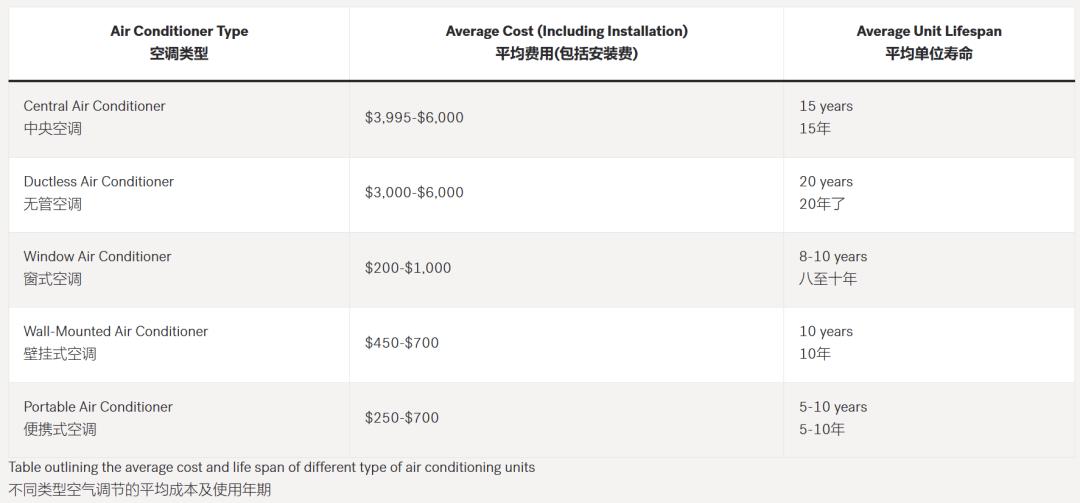
Task: Click the Chinese caption below the table
Action: click(139, 489)
